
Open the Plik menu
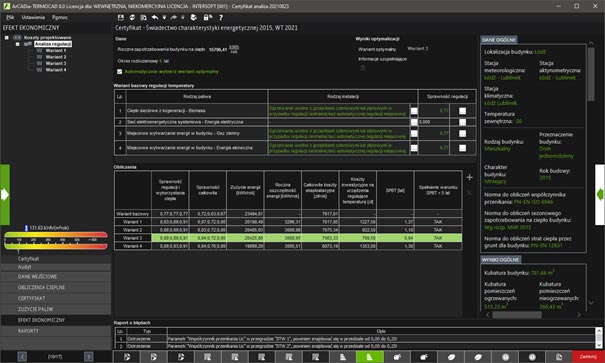[x=10, y=17]
